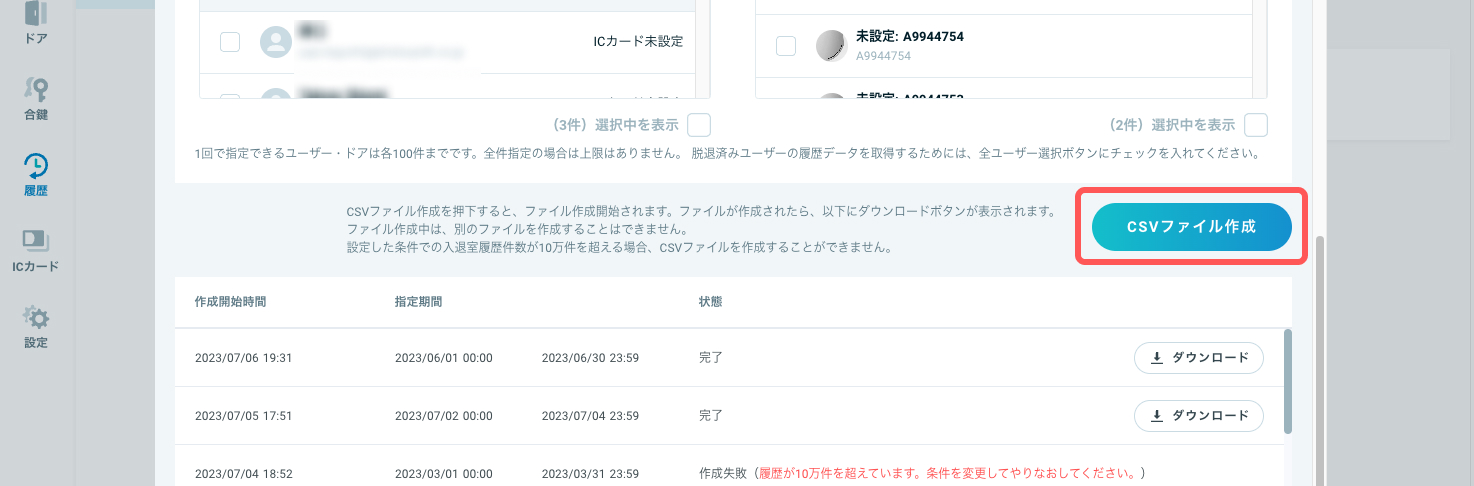The height and width of the screenshot is (486, 1474).
Task: Open the 設定 settings section
Action: coord(36,327)
